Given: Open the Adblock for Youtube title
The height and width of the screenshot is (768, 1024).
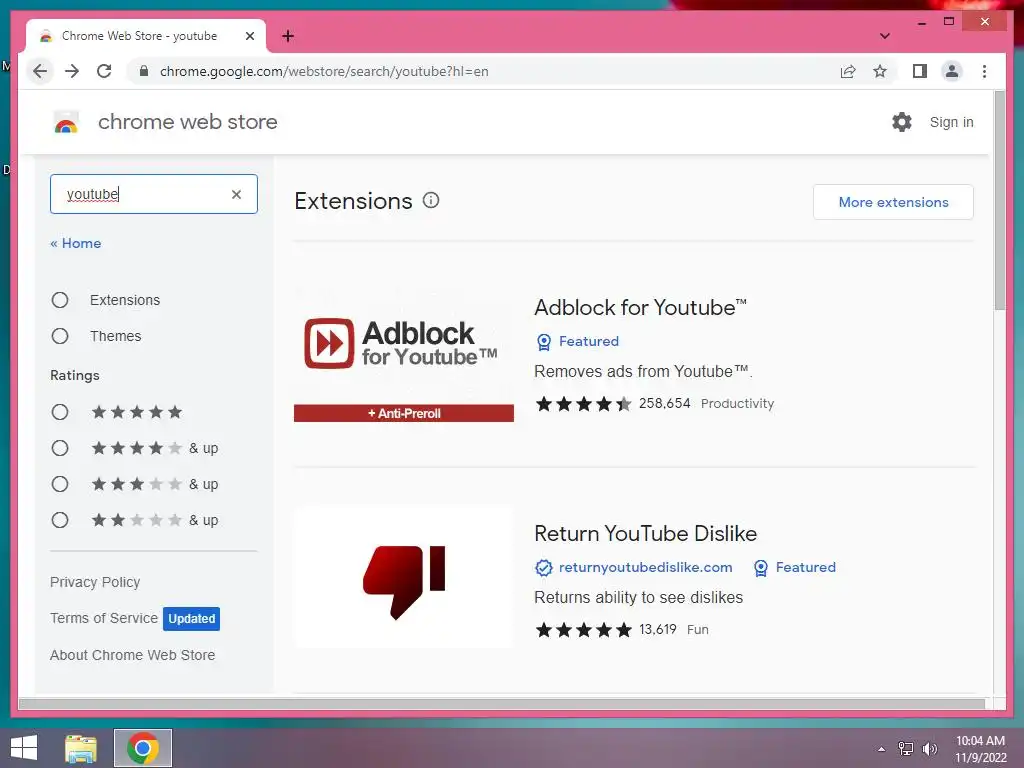Looking at the screenshot, I should click(x=640, y=307).
